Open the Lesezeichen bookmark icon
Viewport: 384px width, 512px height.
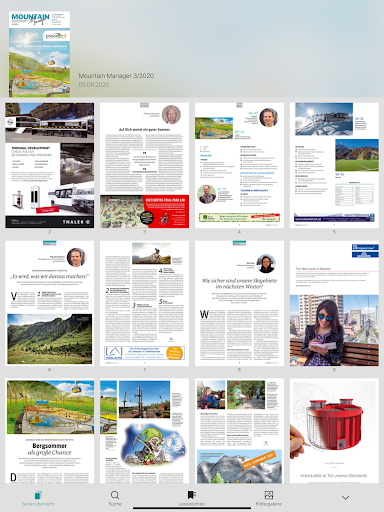click(191, 495)
